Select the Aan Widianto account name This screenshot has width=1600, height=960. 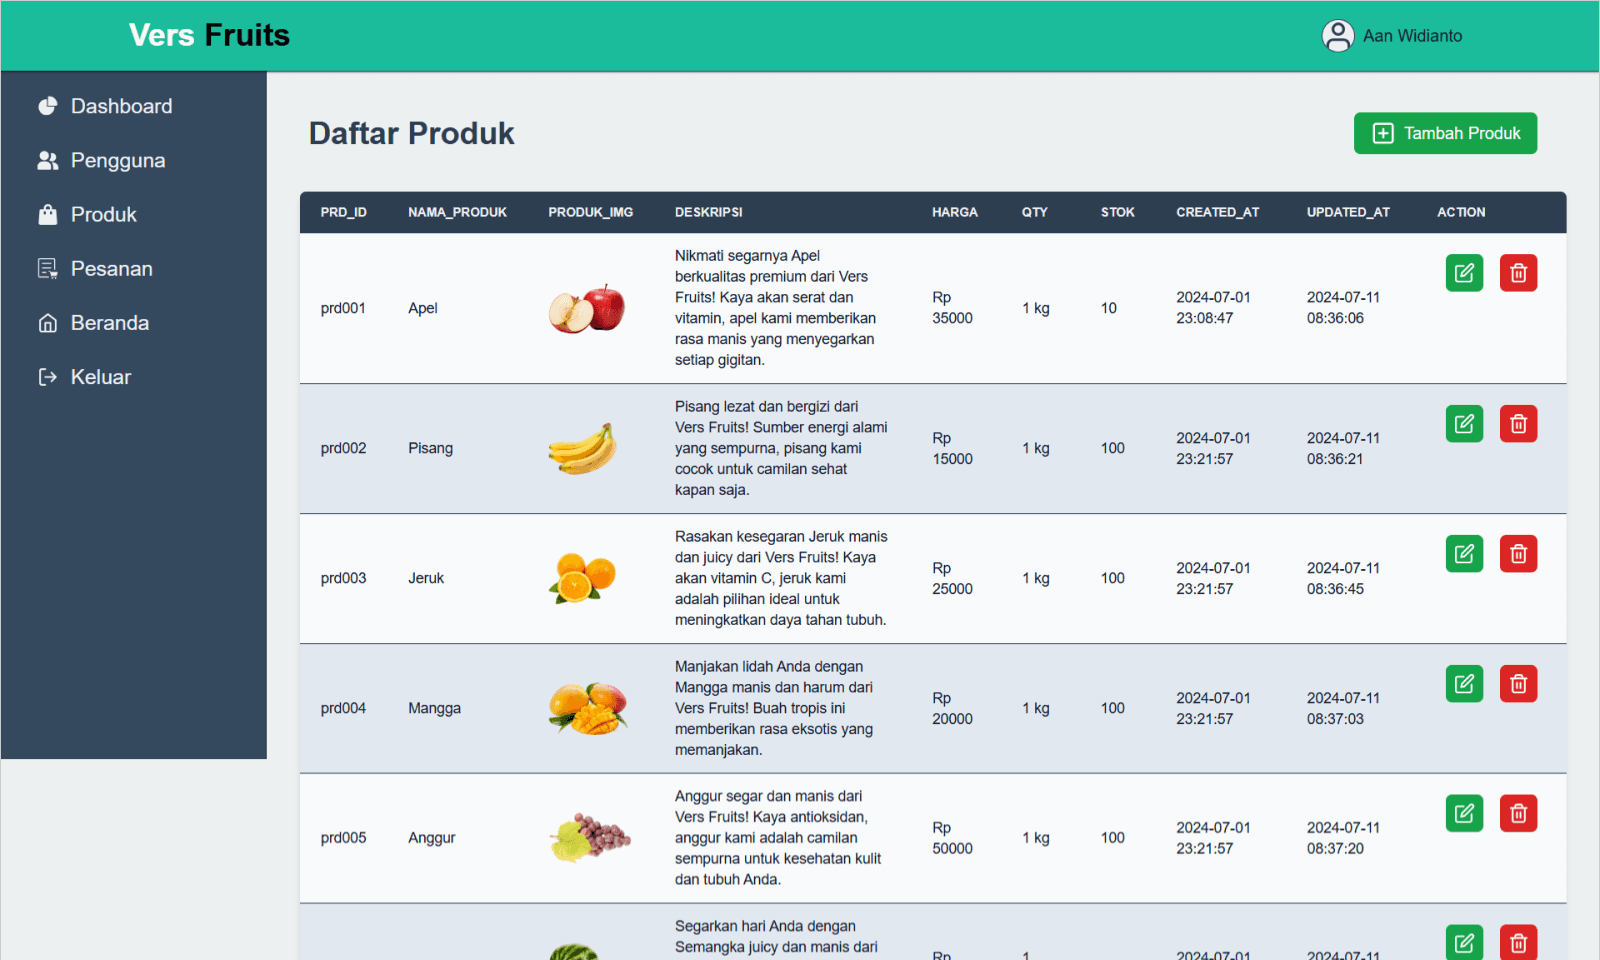[1411, 35]
